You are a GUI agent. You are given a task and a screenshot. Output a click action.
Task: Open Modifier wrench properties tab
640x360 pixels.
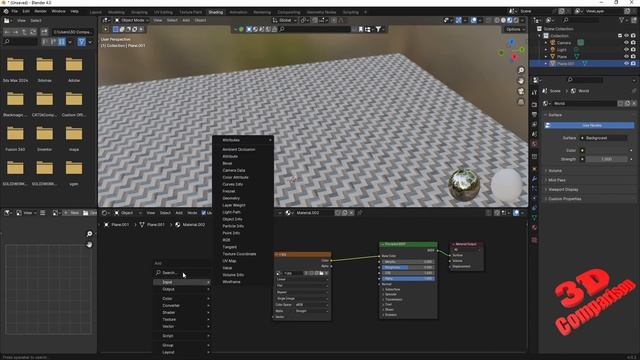click(534, 179)
